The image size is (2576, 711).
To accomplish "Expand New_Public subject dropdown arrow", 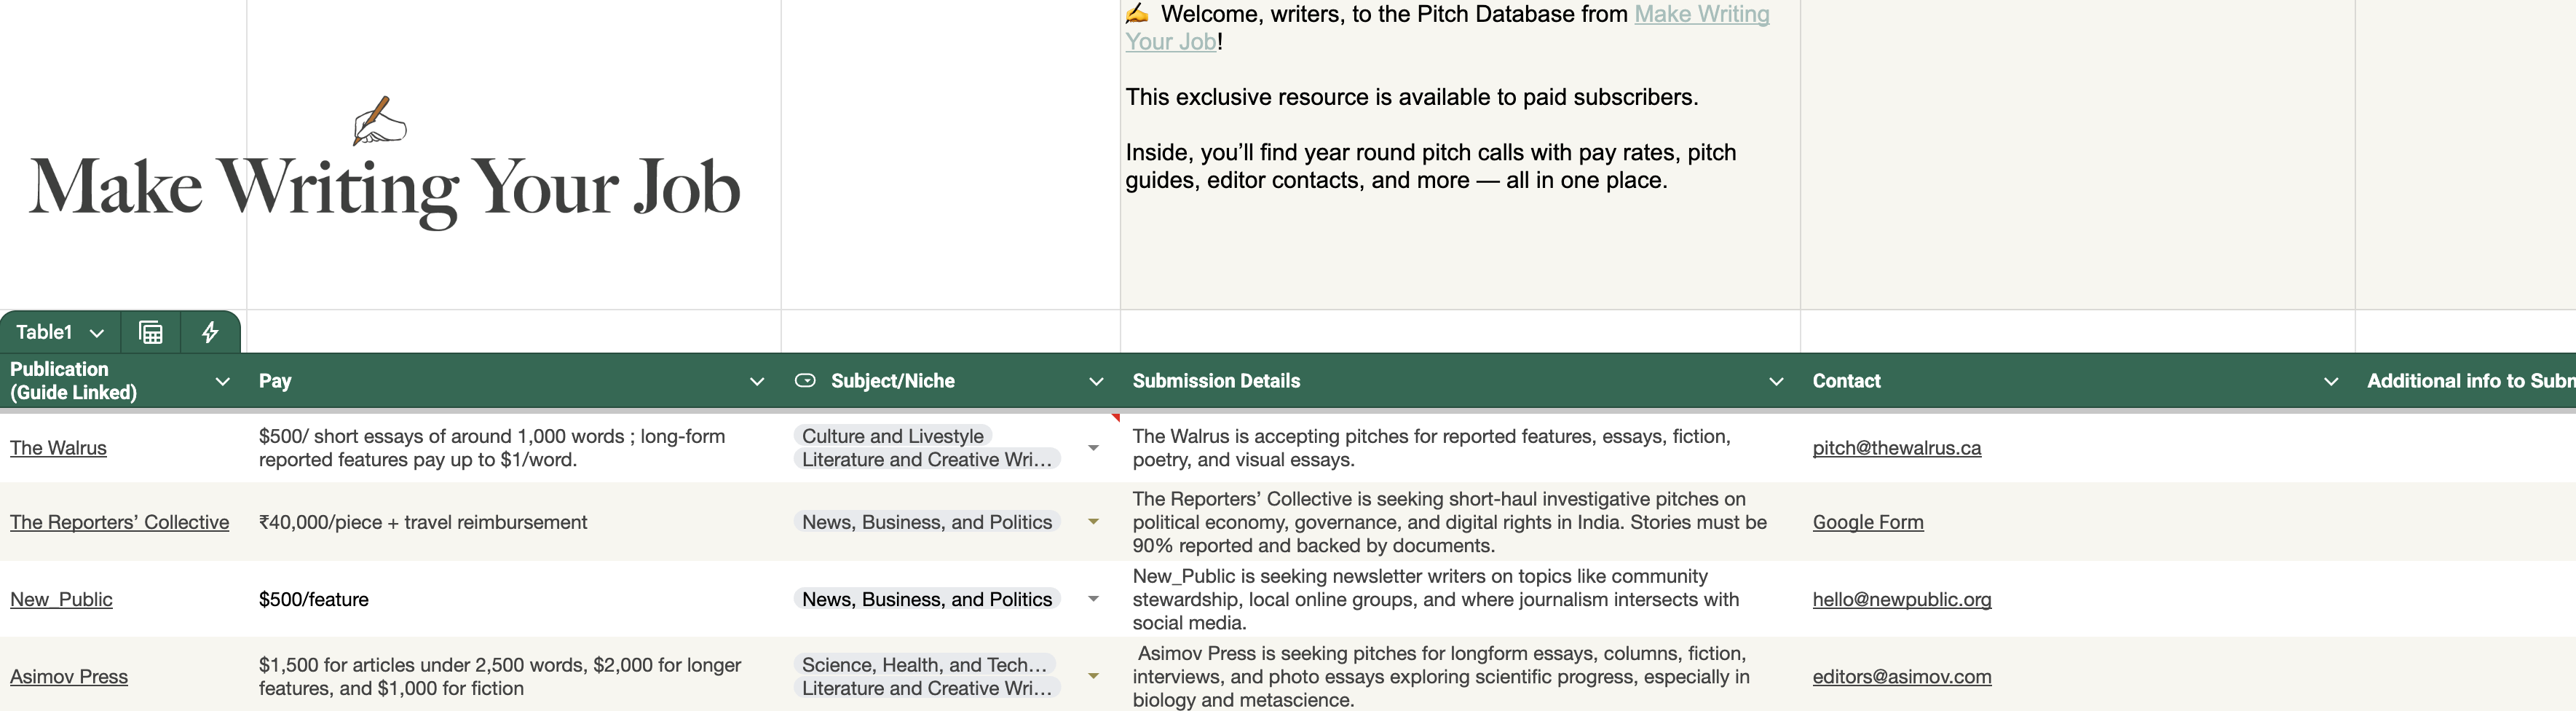I will point(1093,599).
